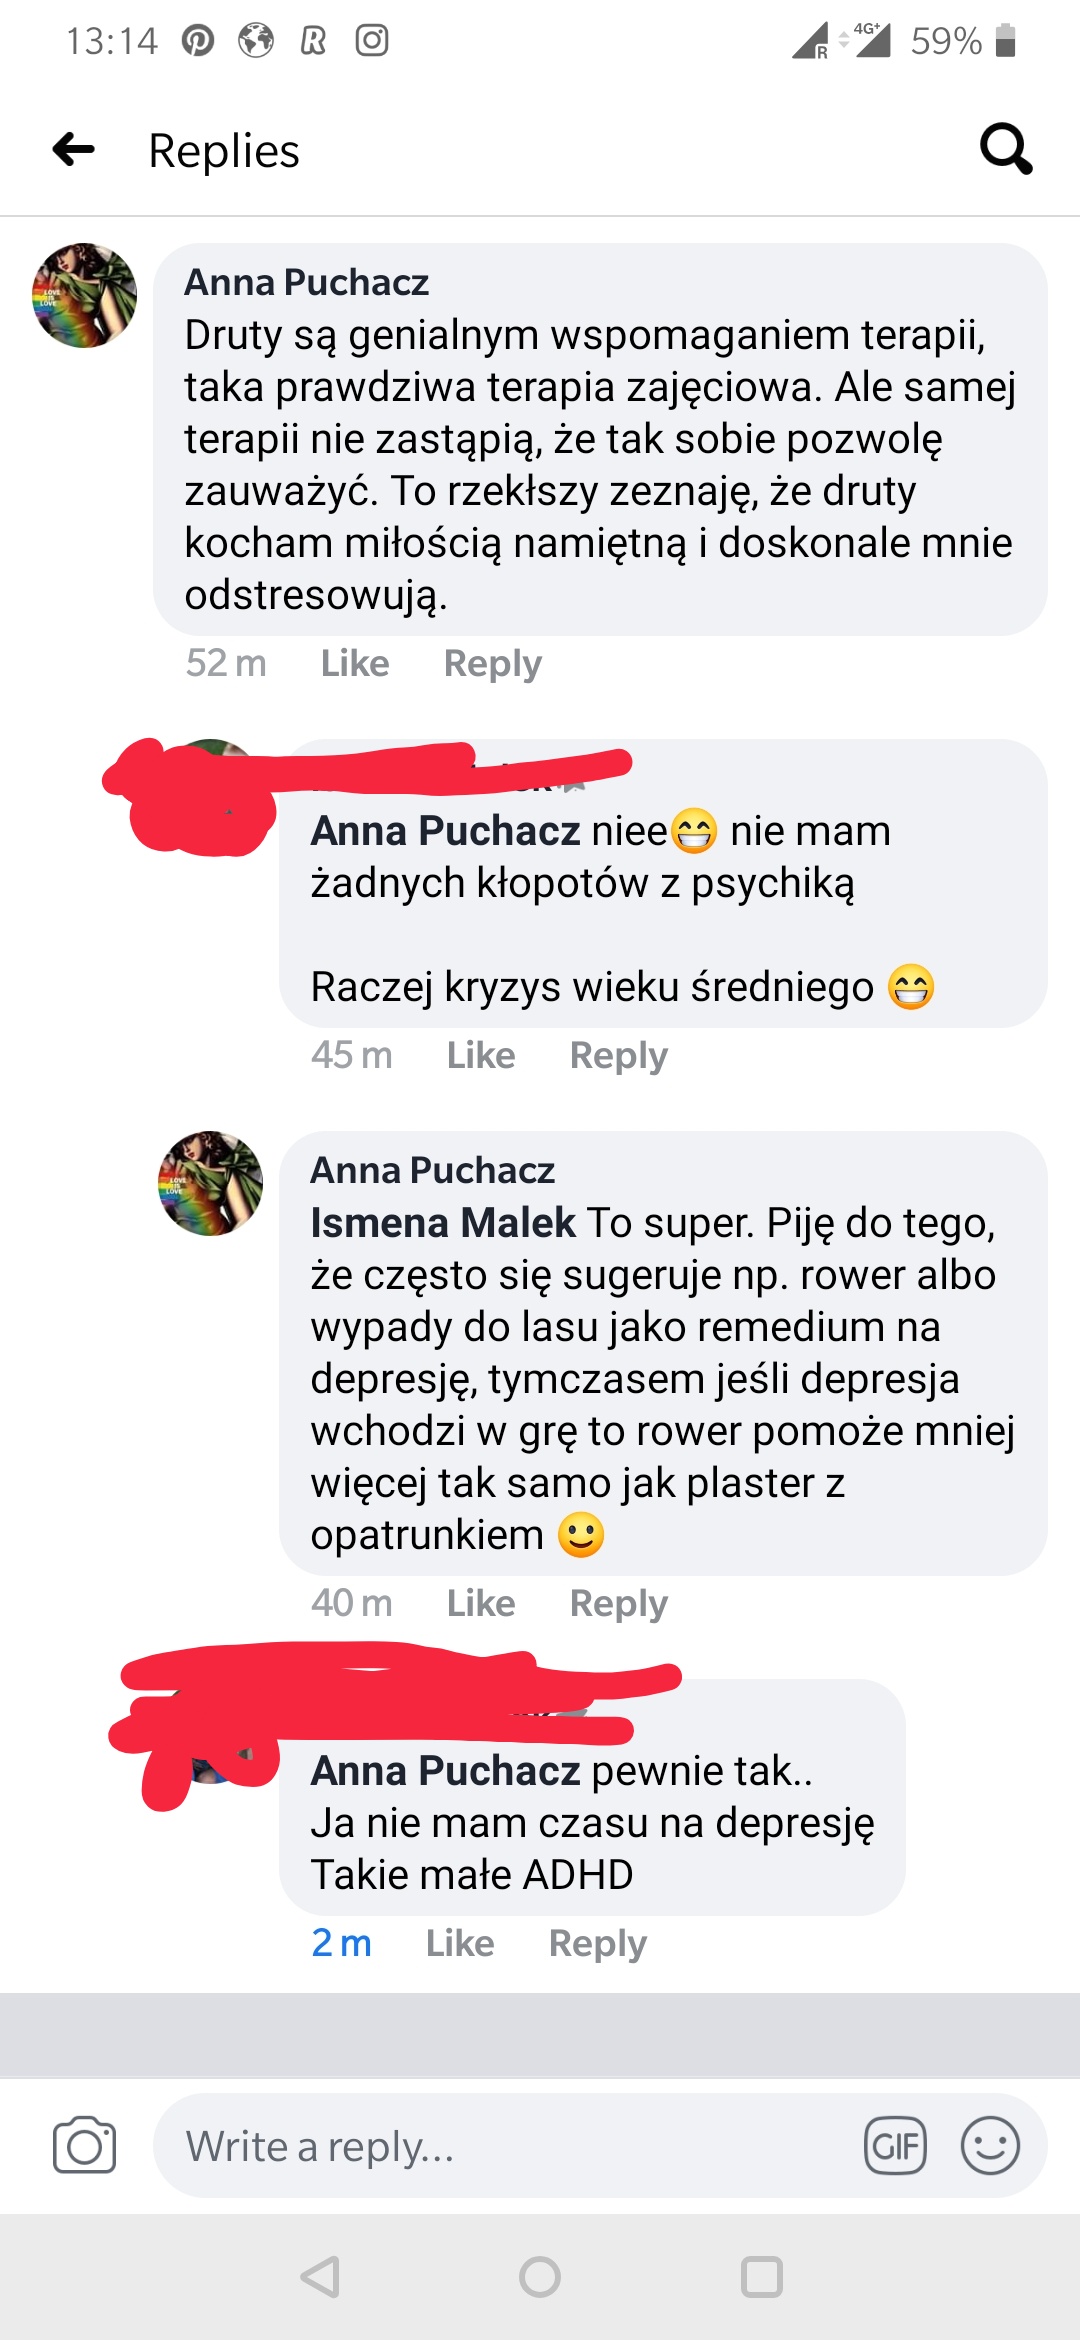Open the Ismena Malek mention link
This screenshot has height=2340, width=1080.
pyautogui.click(x=443, y=1223)
